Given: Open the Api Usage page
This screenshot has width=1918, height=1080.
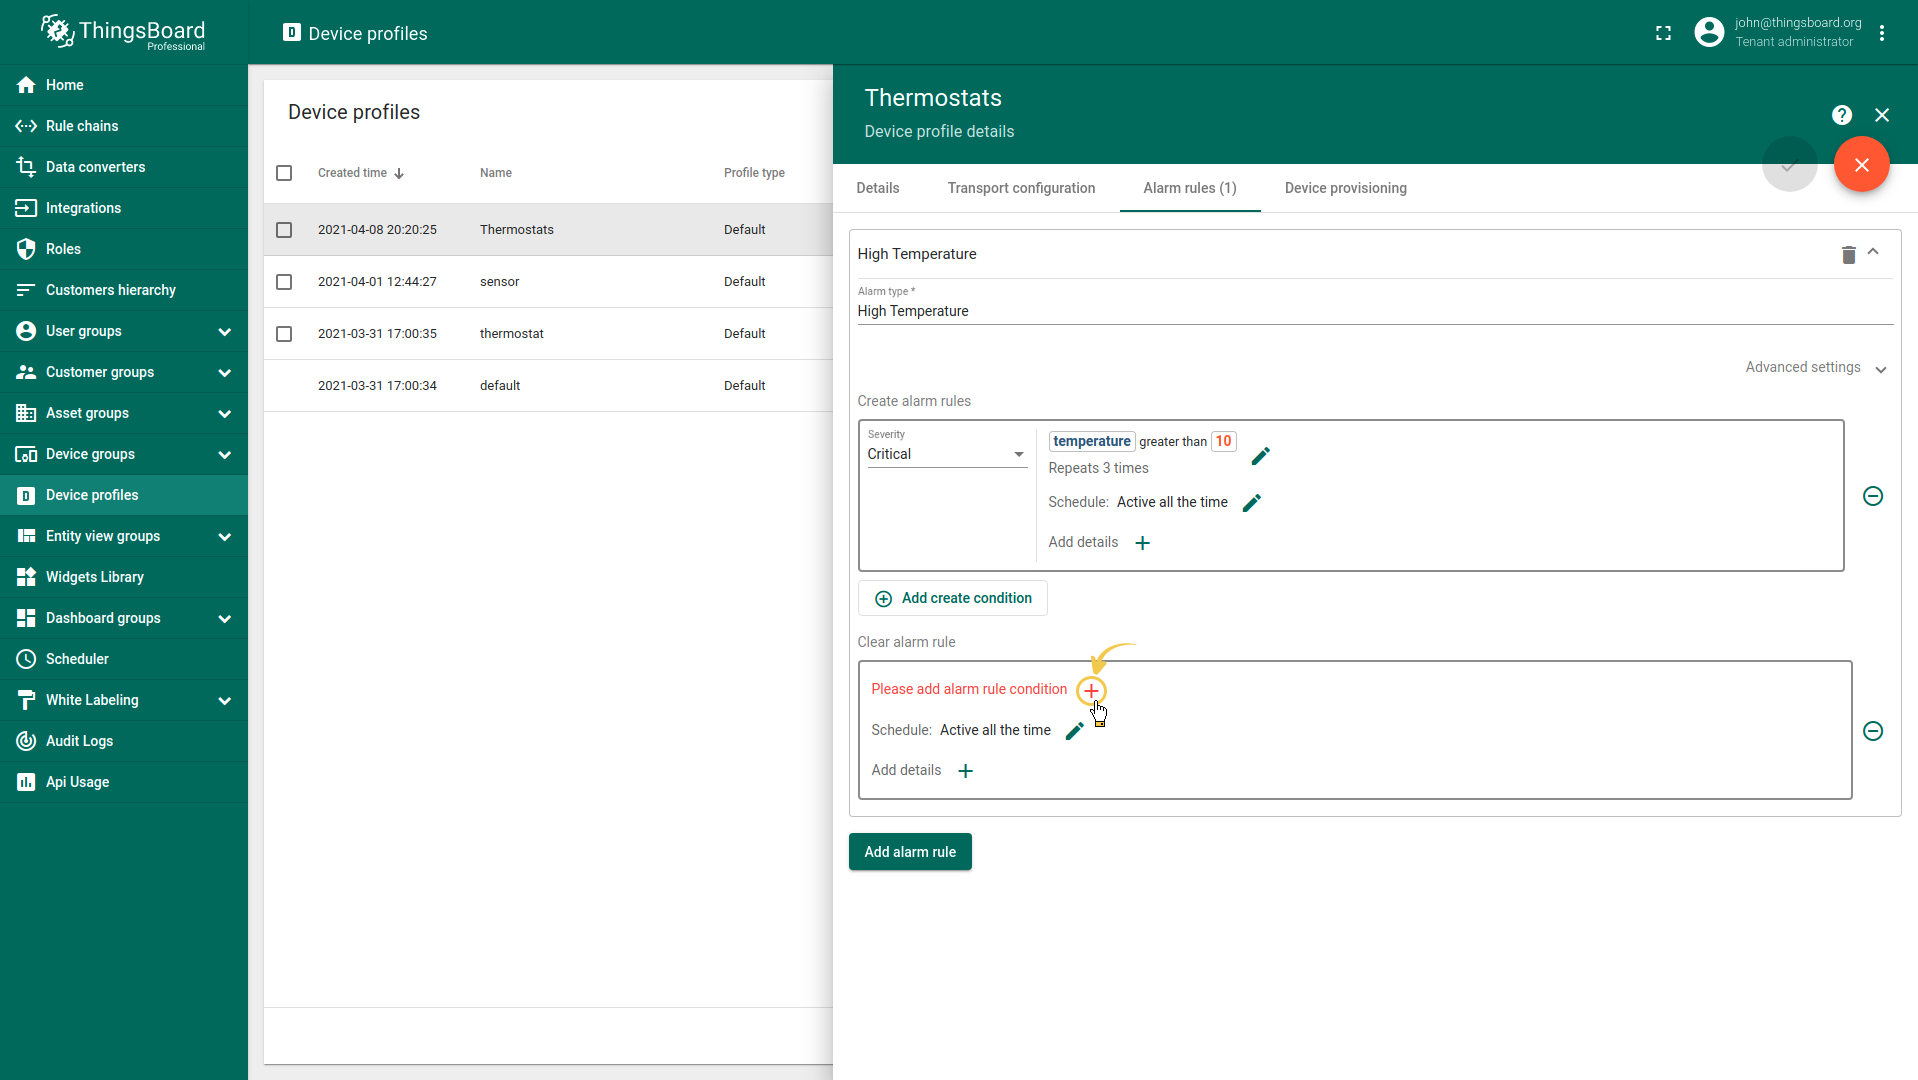Looking at the screenshot, I should [124, 782].
